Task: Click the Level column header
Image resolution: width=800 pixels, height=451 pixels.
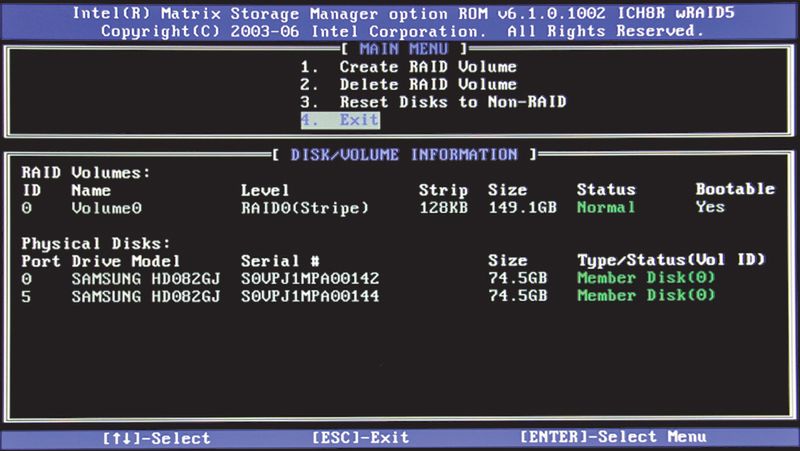Action: [x=265, y=191]
